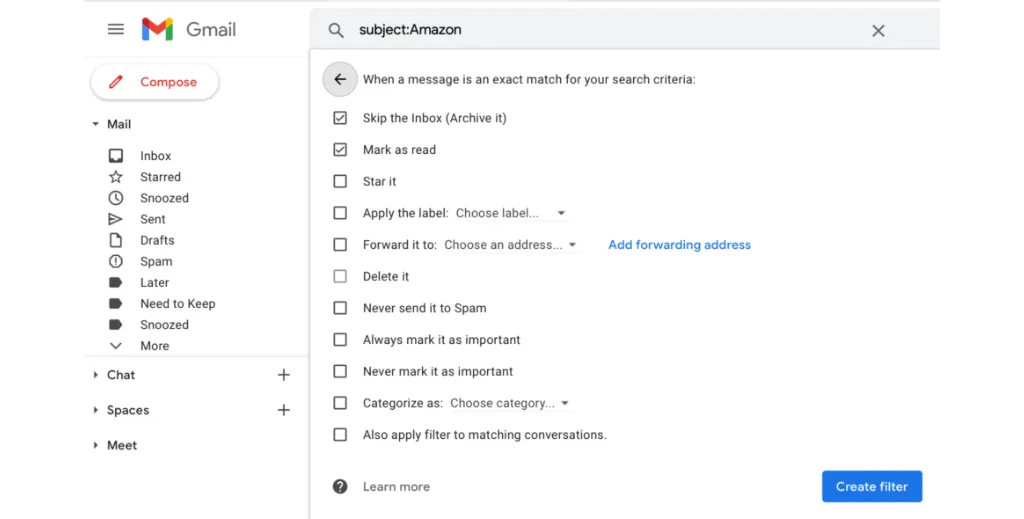This screenshot has height=519, width=1024.
Task: Check Always mark it as important
Action: pyautogui.click(x=340, y=339)
